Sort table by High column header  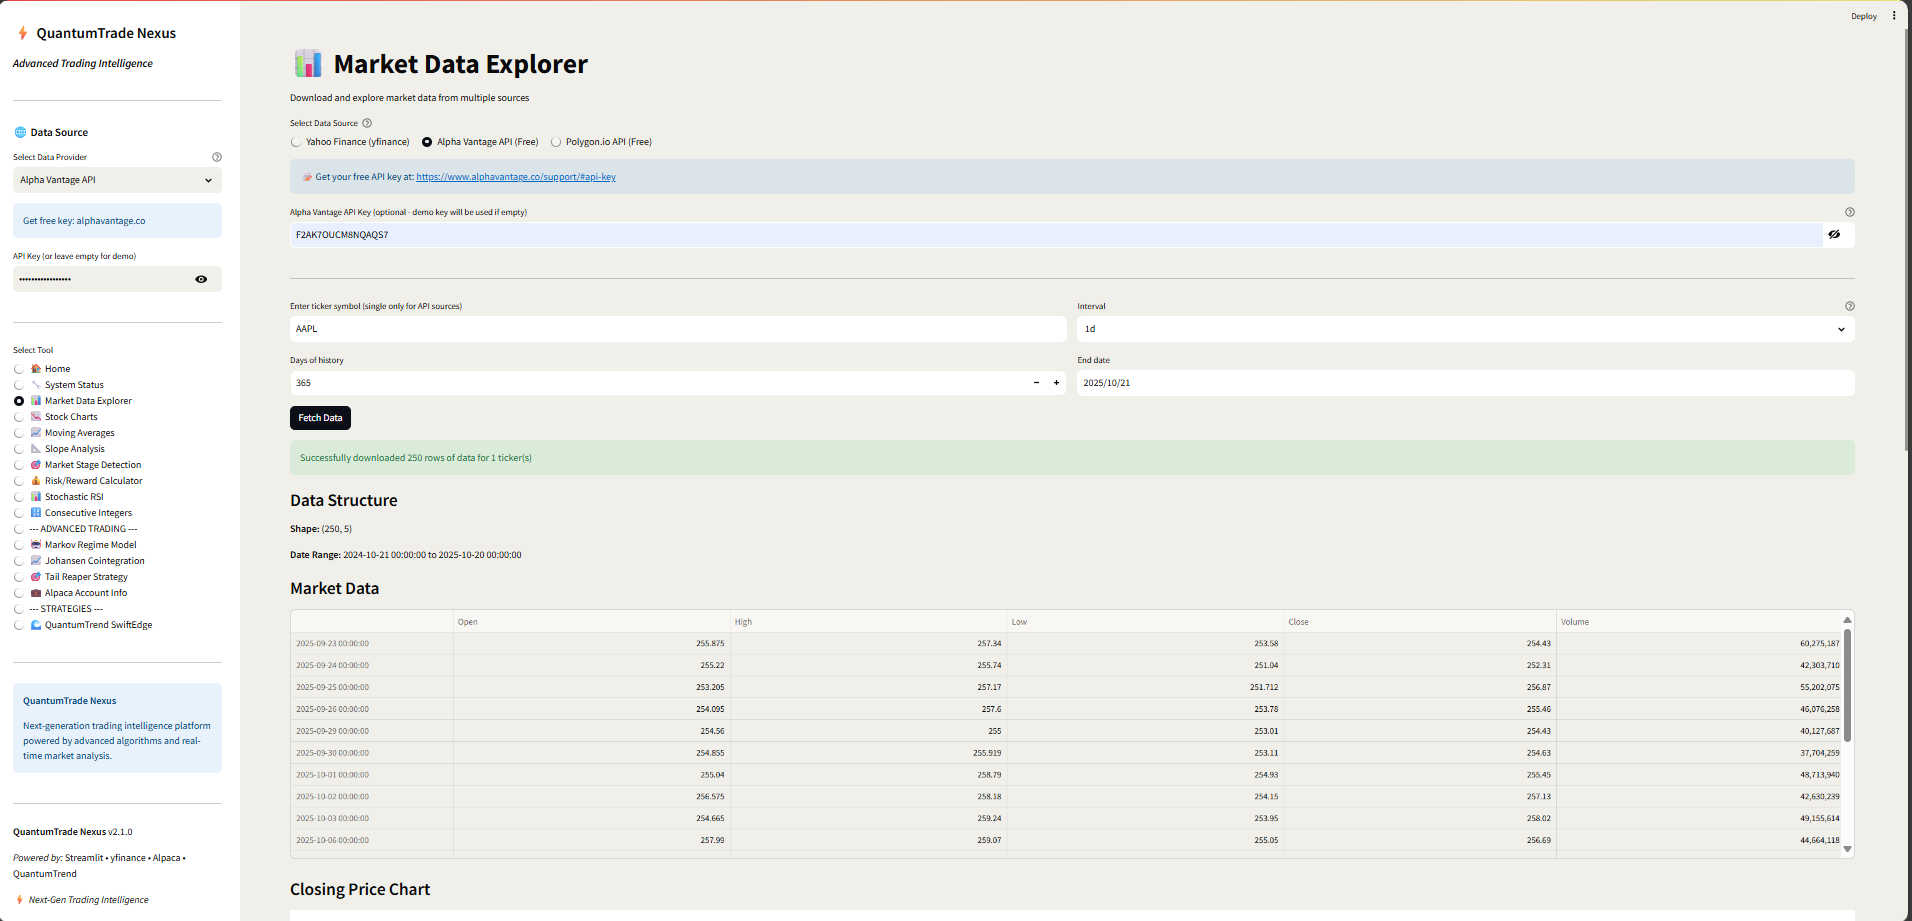[869, 622]
